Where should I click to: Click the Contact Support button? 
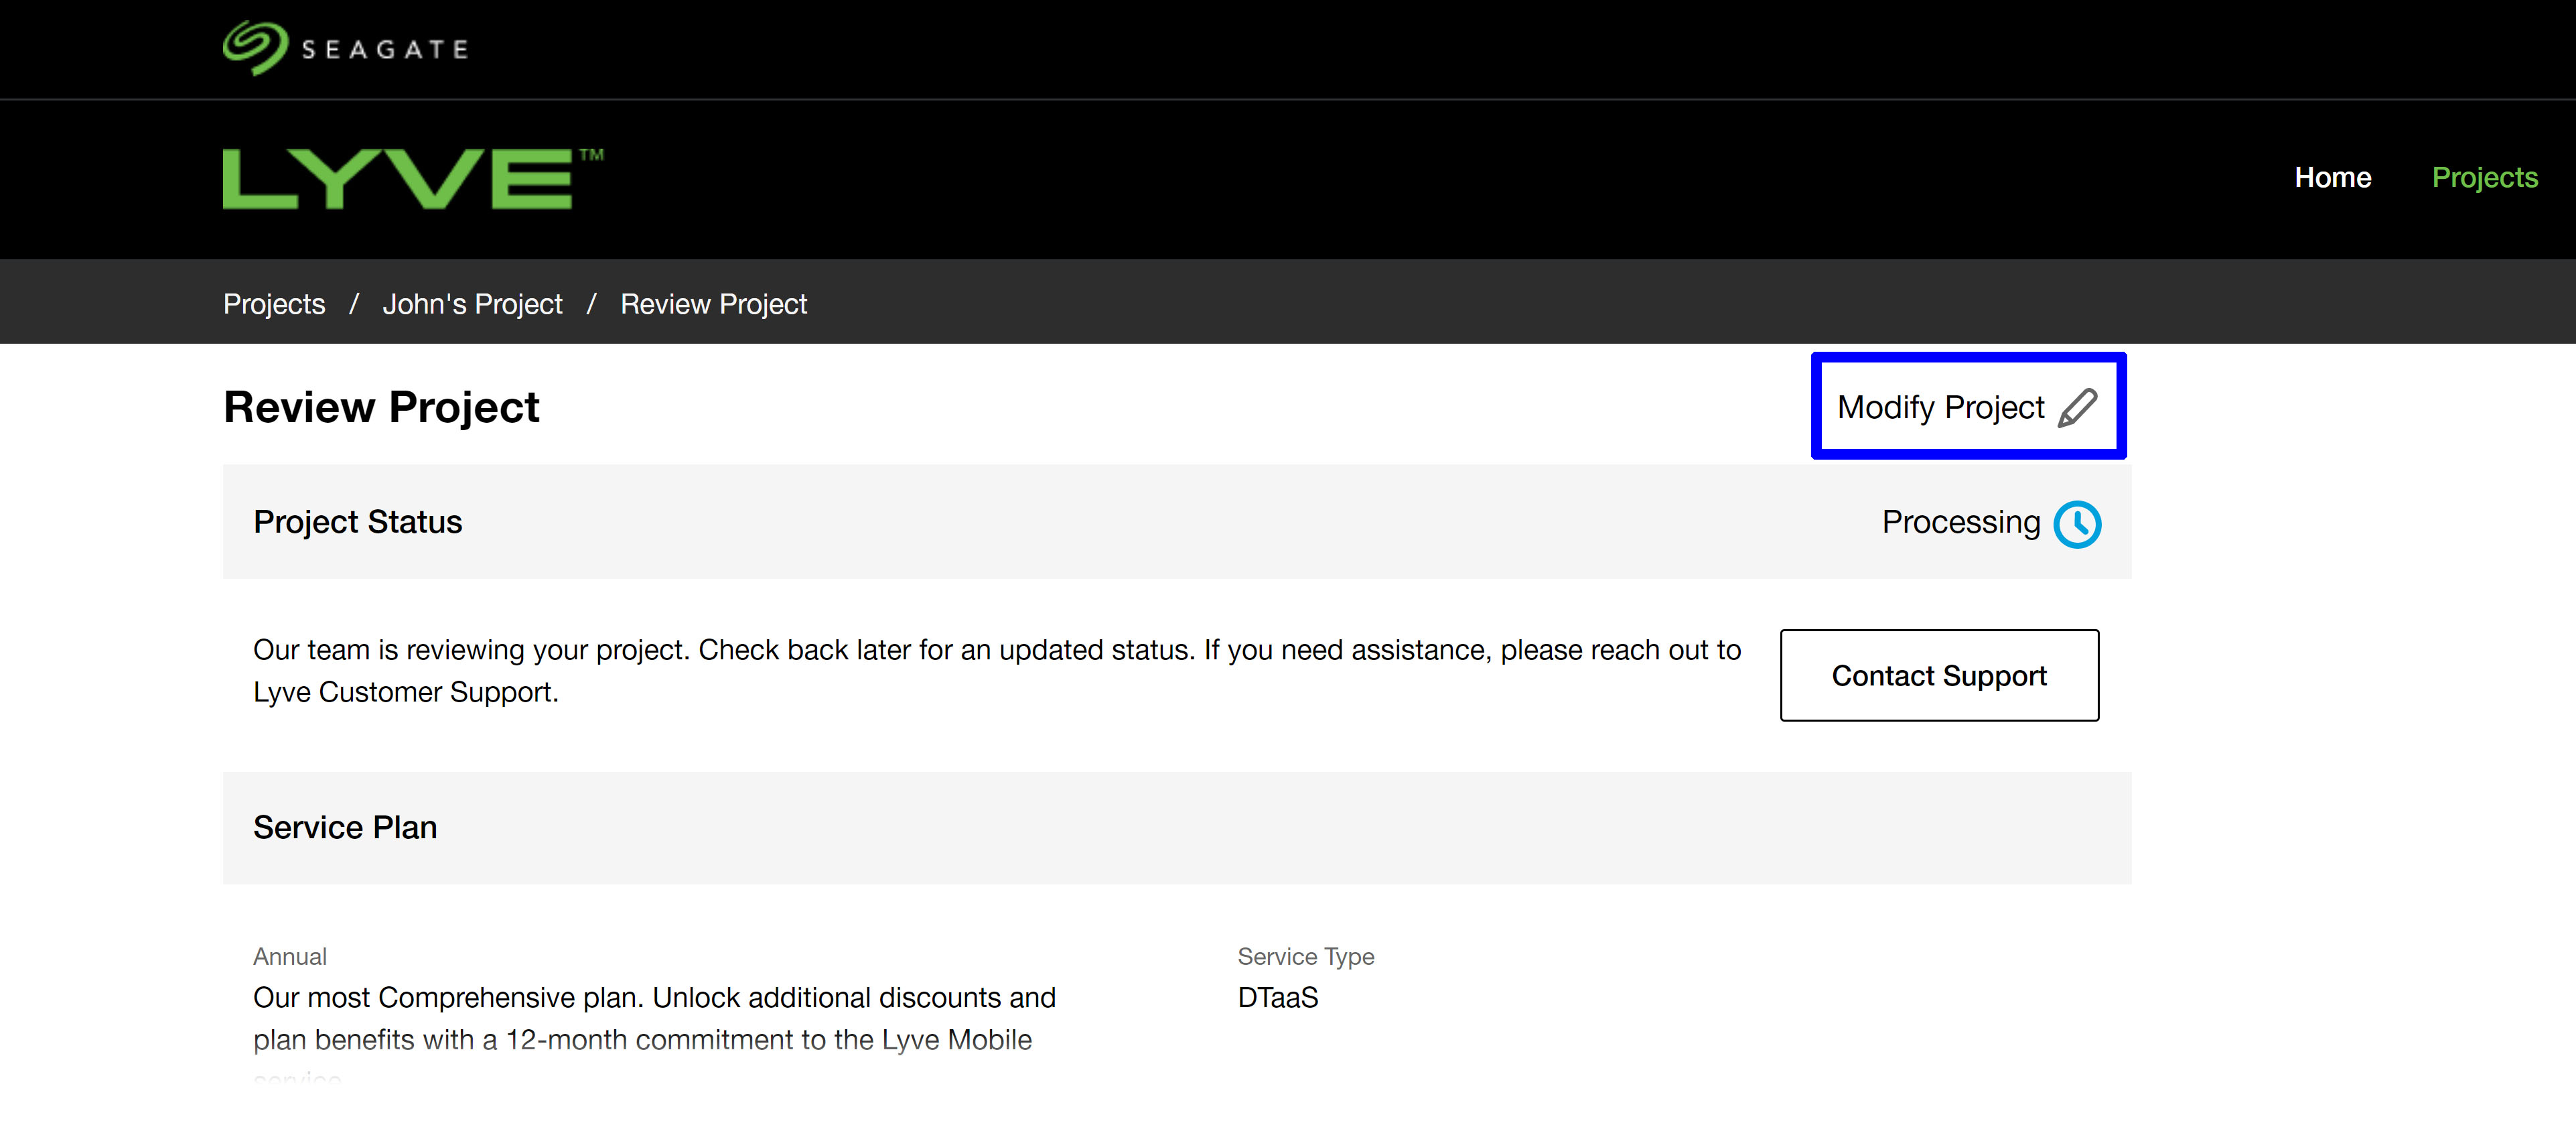tap(1939, 675)
